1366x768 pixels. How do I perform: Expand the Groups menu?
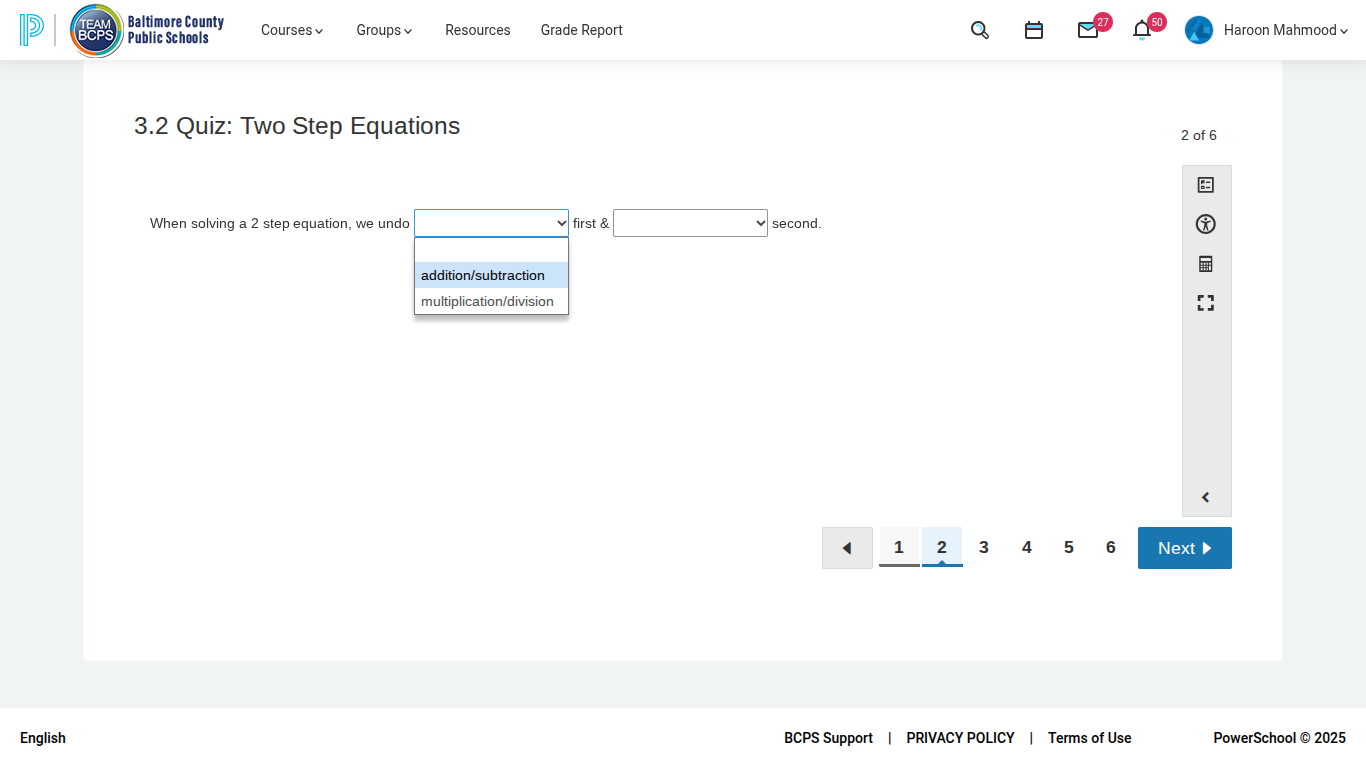(384, 30)
